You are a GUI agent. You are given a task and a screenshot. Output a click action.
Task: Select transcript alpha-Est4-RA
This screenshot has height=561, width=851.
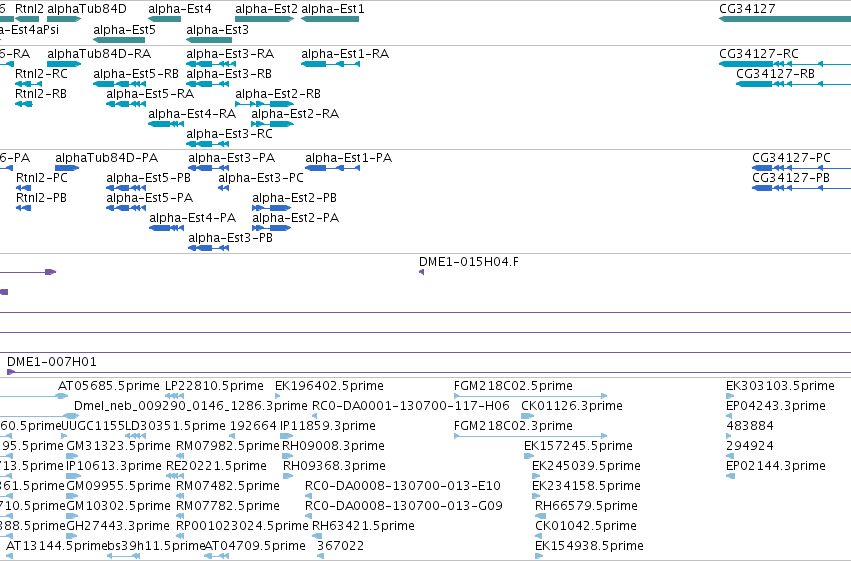coord(192,114)
